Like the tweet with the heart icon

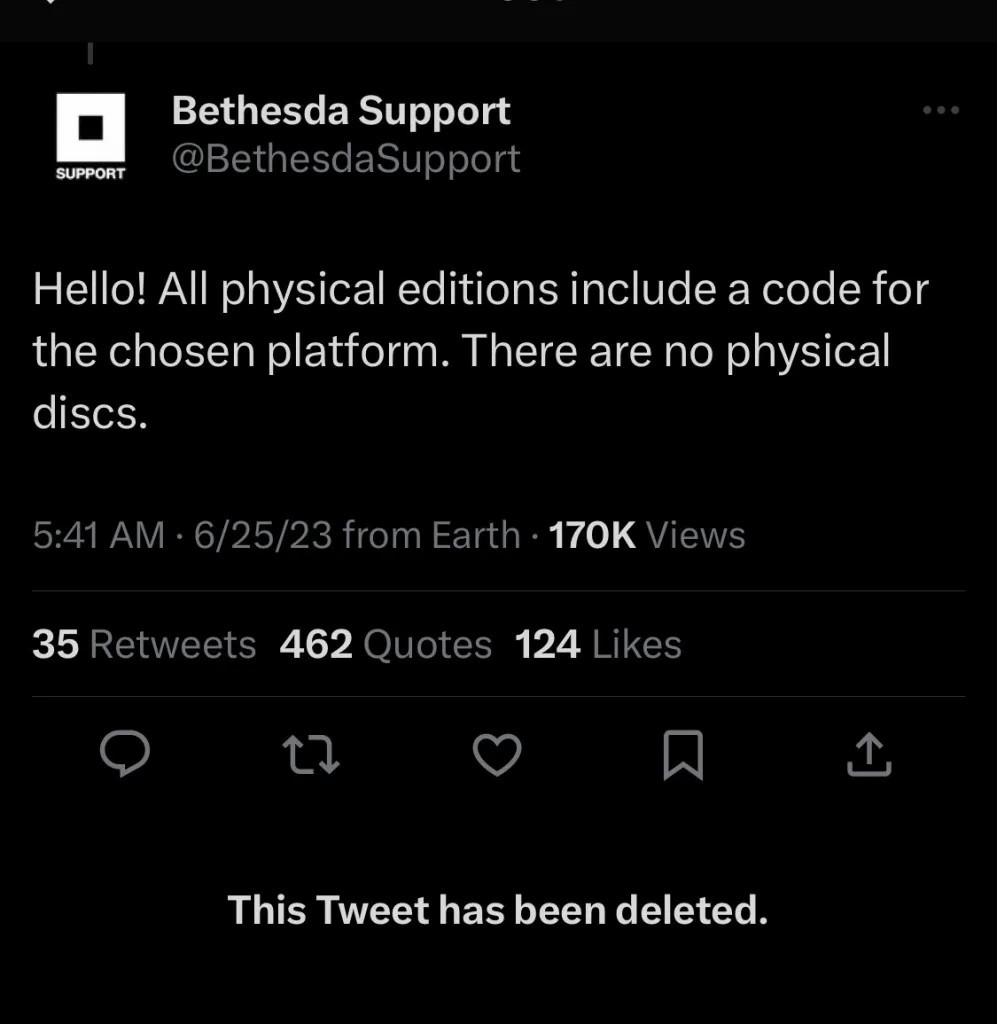pyautogui.click(x=497, y=755)
